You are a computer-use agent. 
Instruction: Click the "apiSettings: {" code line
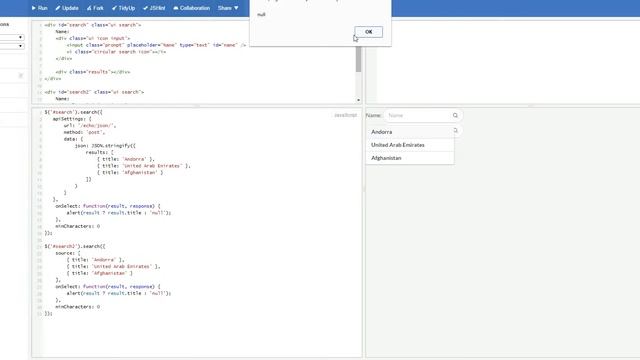point(72,119)
